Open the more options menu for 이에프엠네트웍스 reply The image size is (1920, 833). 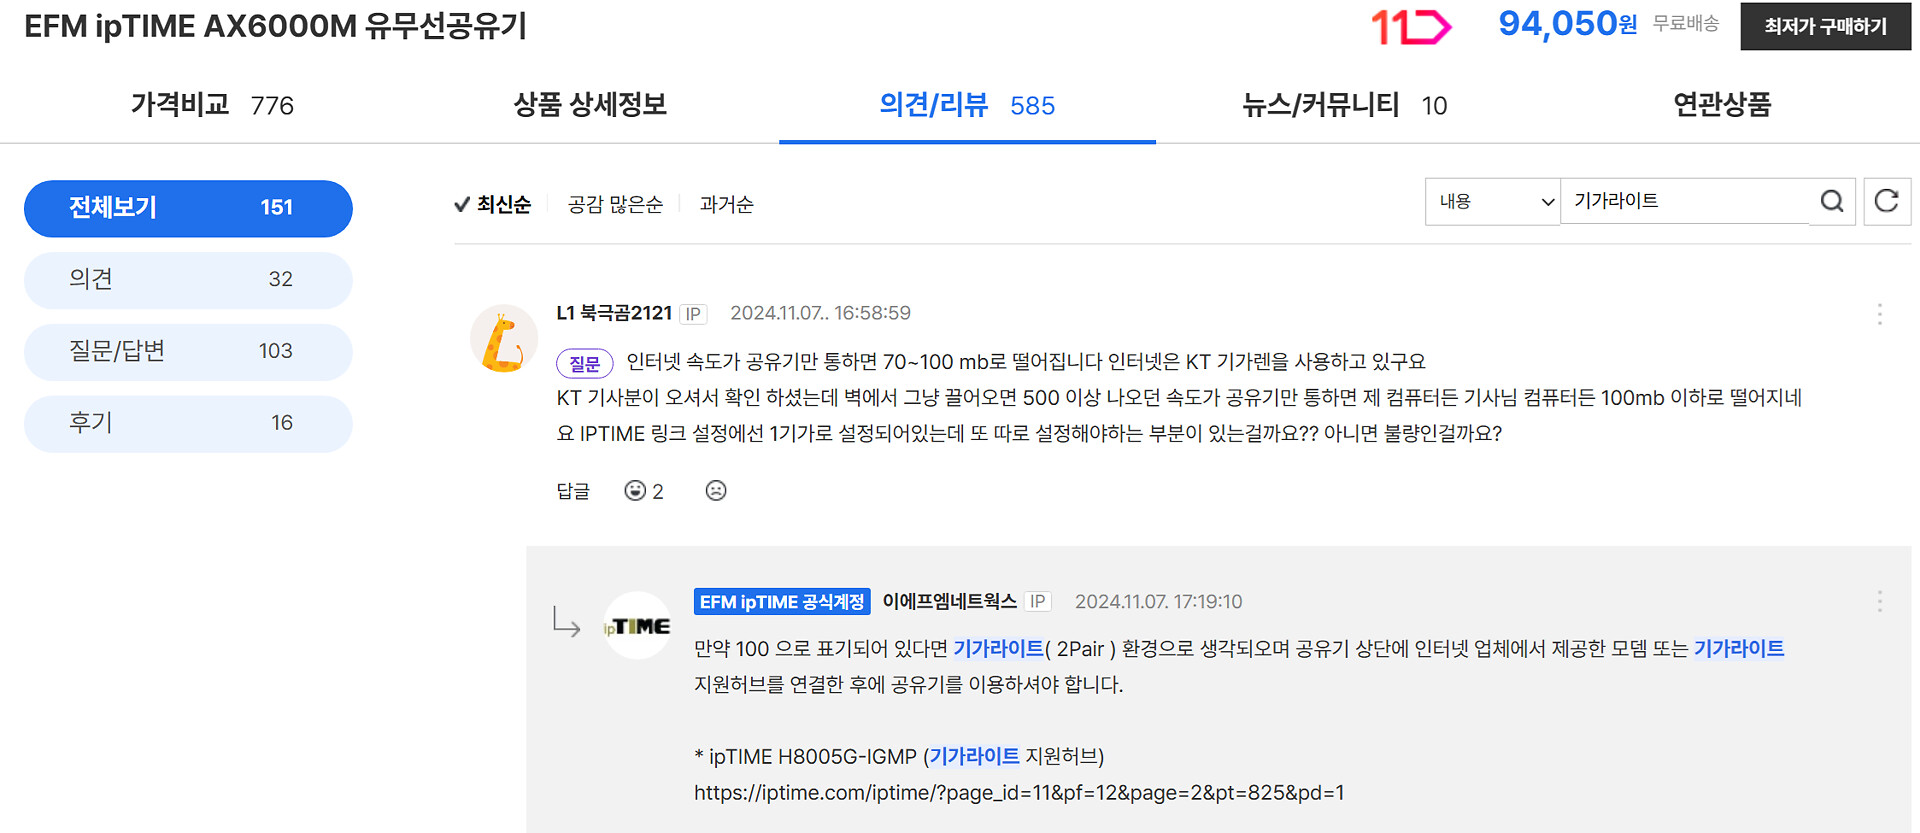point(1880,601)
